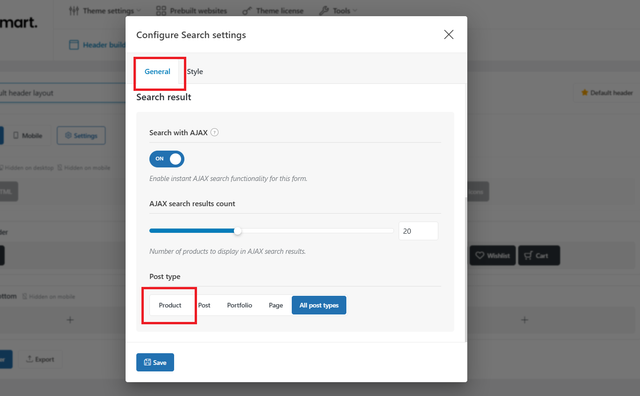Open Prebuilt websites in background page

pyautogui.click(x=191, y=11)
